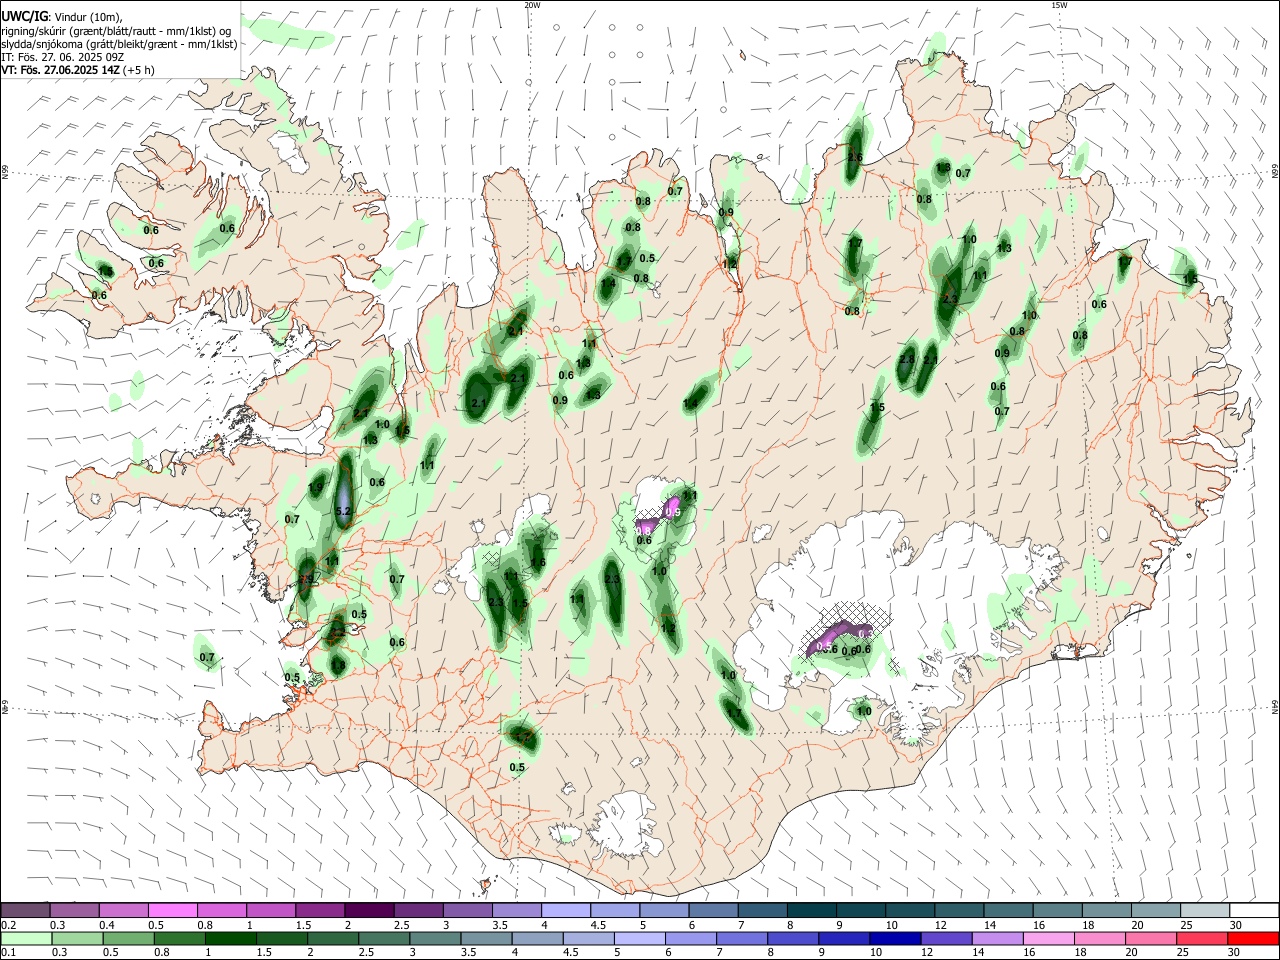Select the grey-green 3 swatch in rain legend
Screen dimensions: 1280x960
434,939
